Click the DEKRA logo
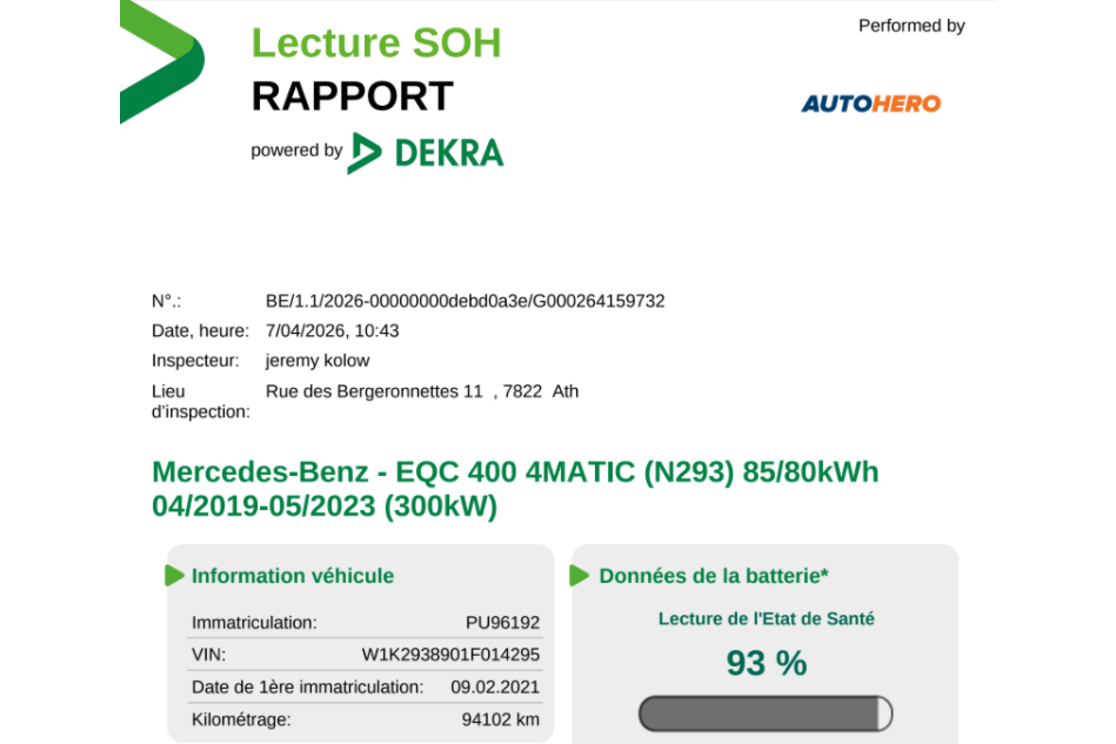The image size is (1116, 744). click(x=426, y=153)
